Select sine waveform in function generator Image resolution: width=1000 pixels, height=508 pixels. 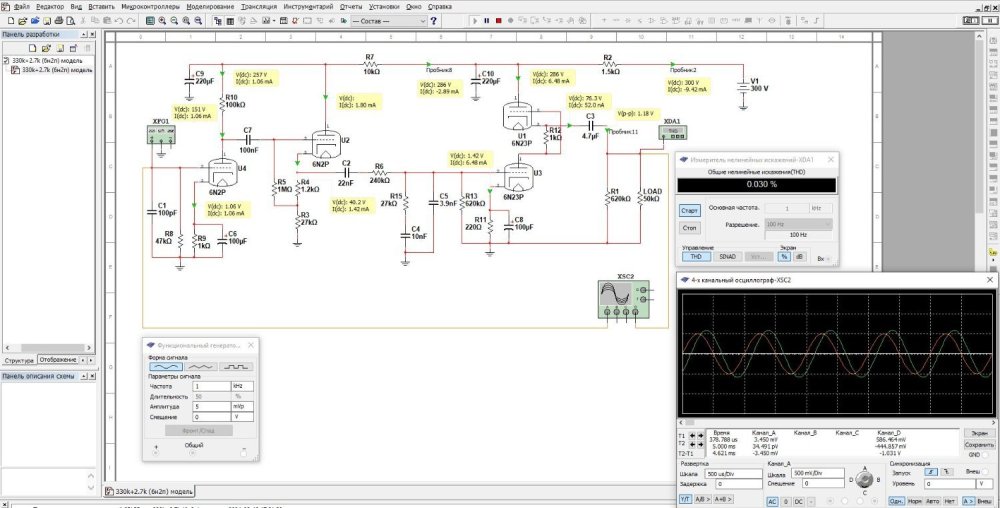pyautogui.click(x=166, y=367)
